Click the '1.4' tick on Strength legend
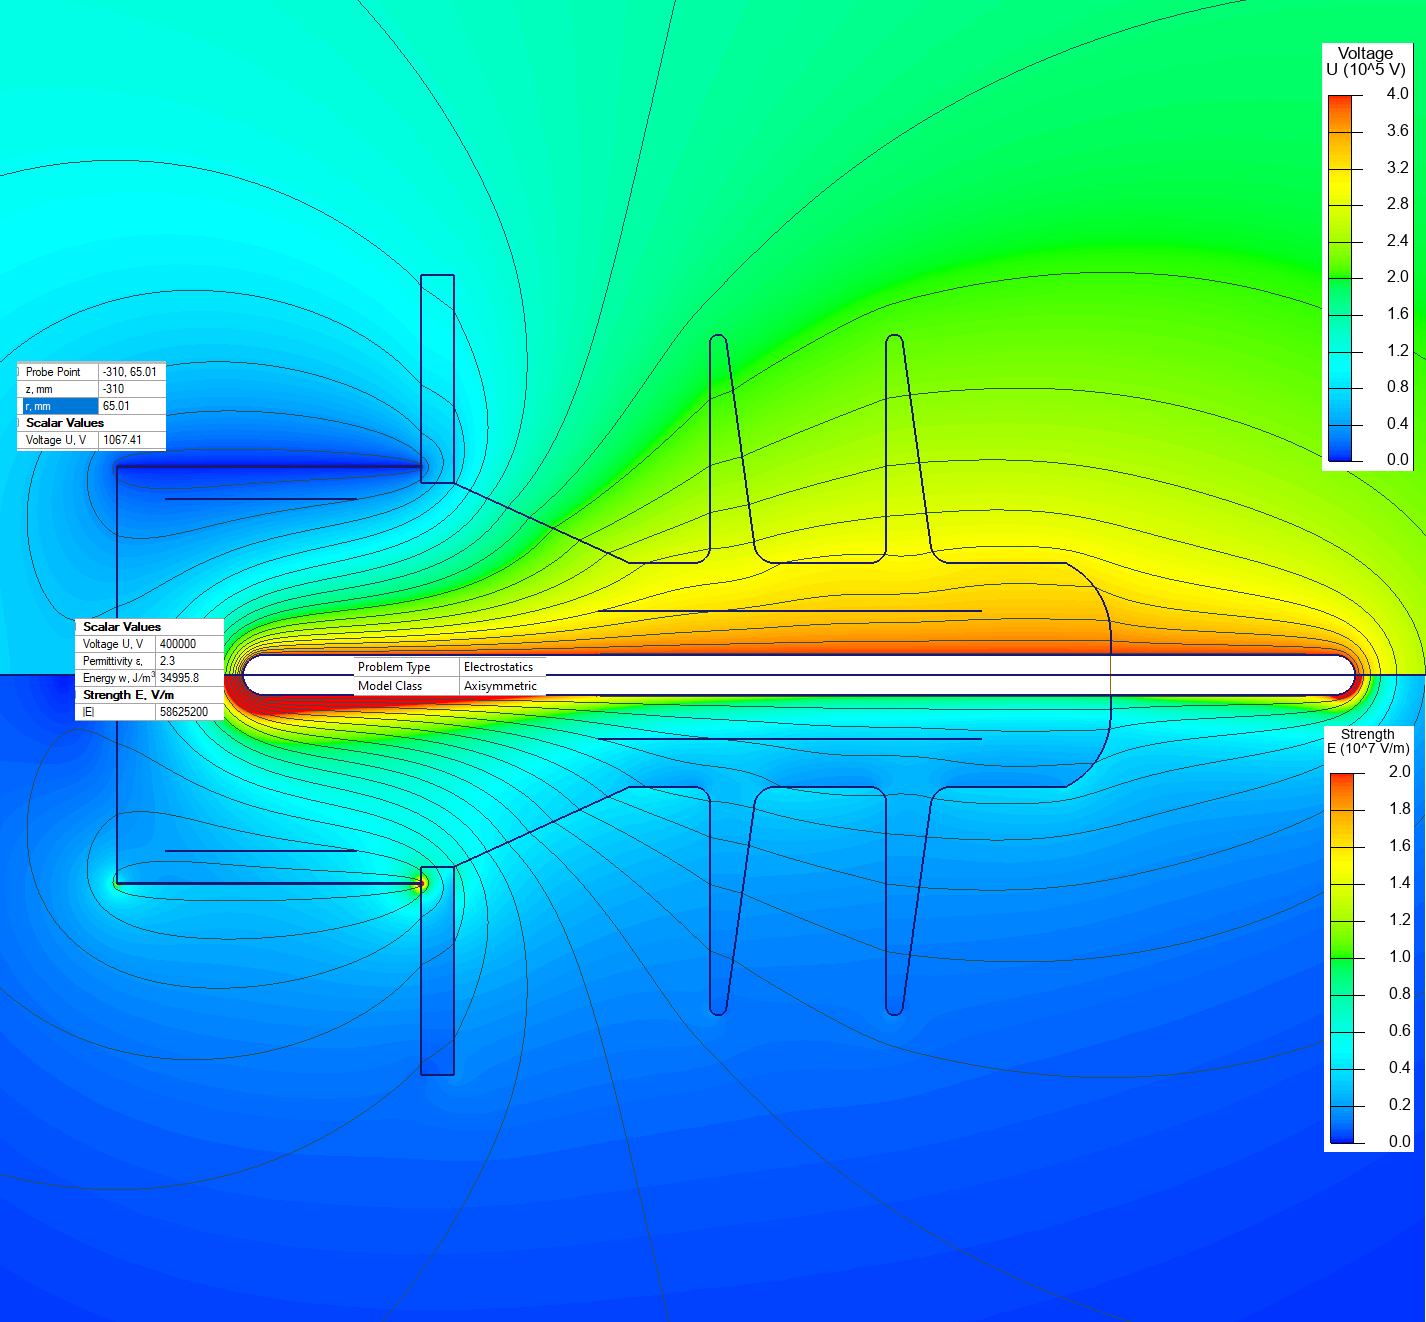 [1399, 882]
